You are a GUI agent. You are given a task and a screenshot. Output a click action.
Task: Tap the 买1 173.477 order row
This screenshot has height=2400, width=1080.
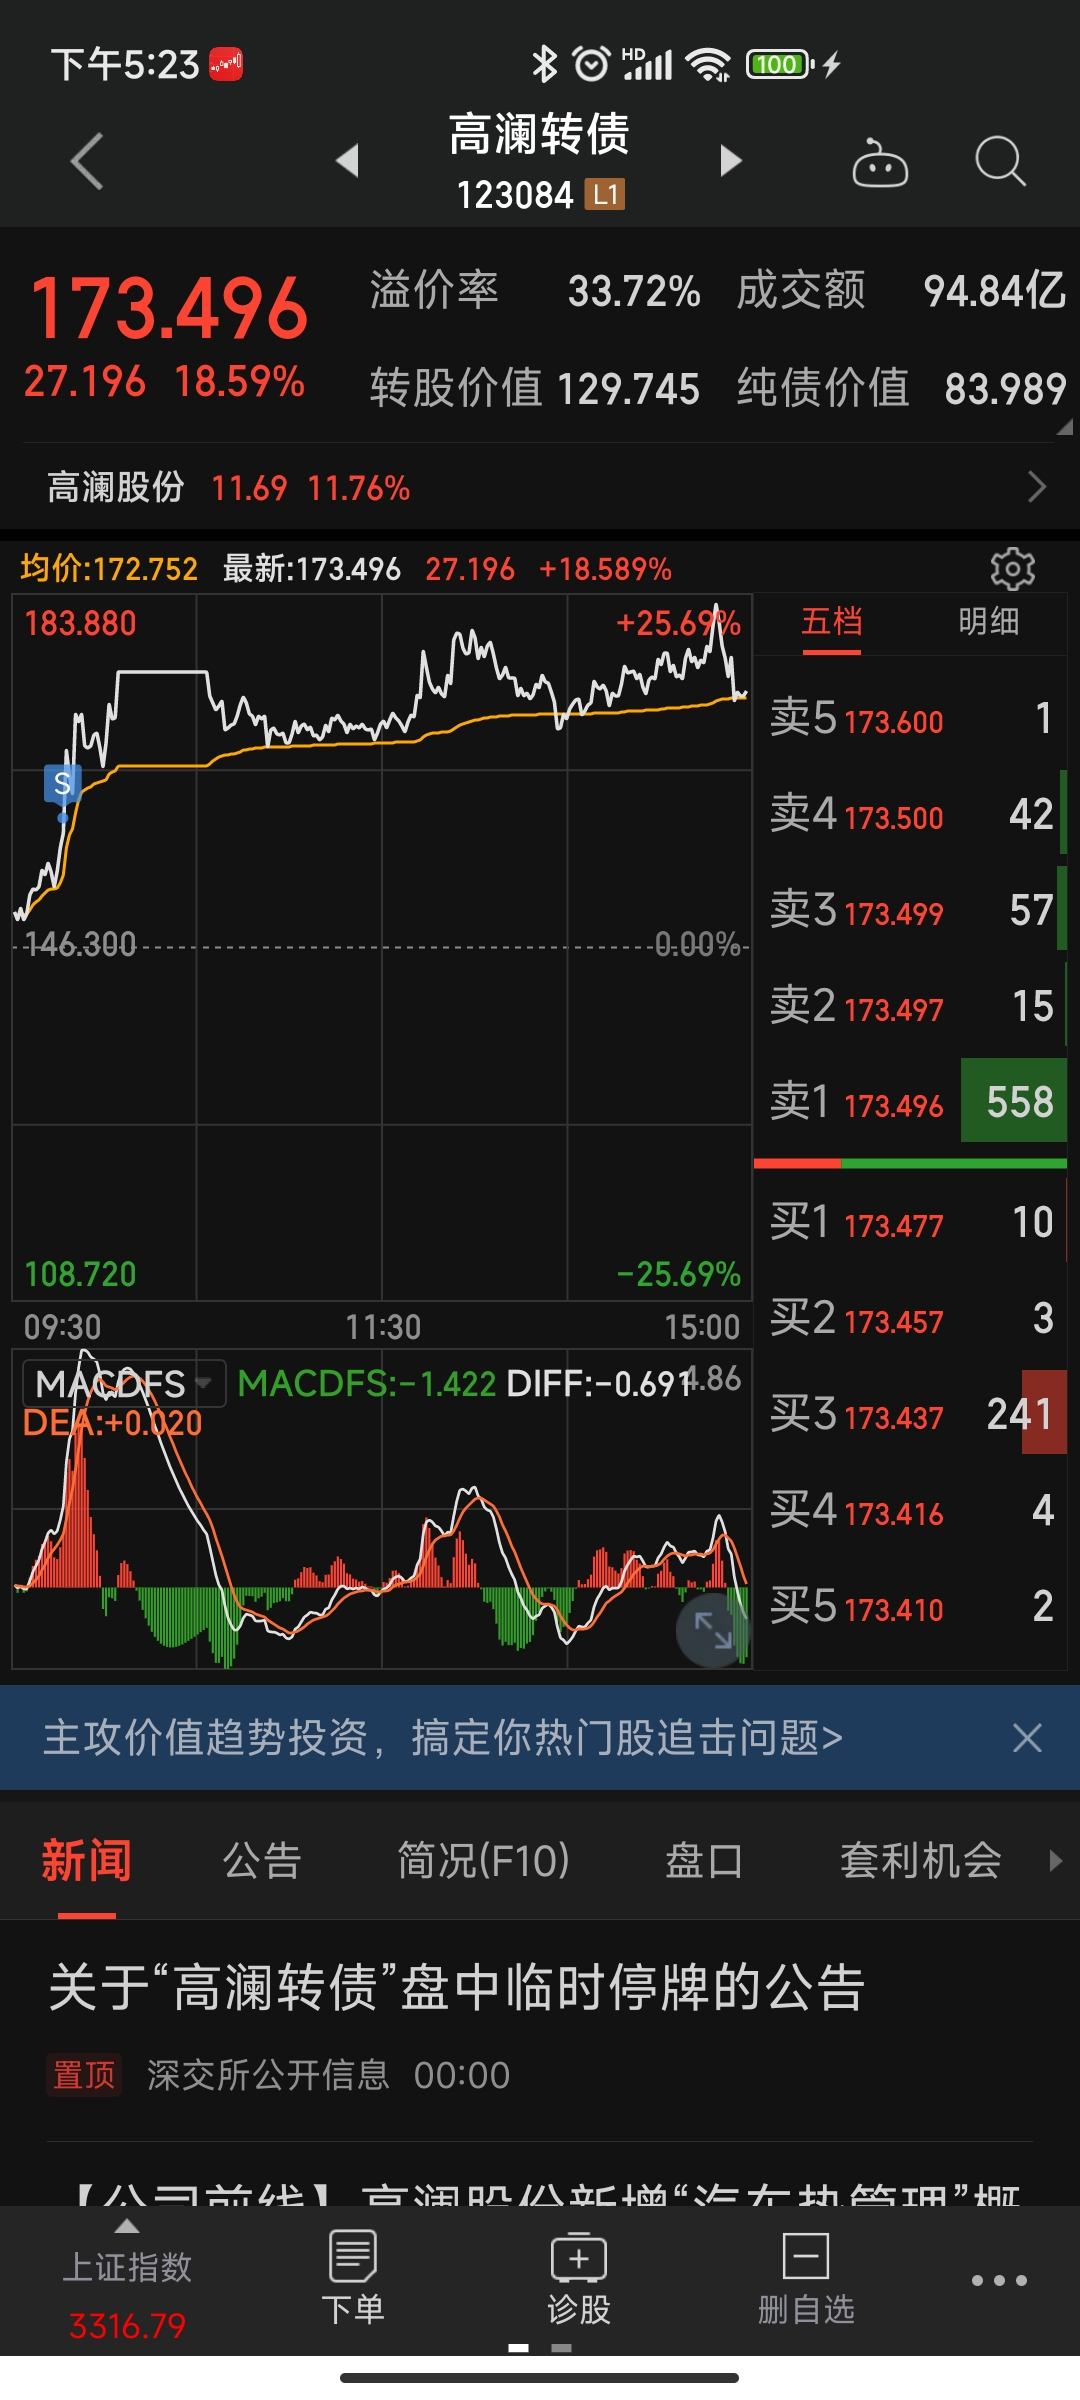[910, 1222]
